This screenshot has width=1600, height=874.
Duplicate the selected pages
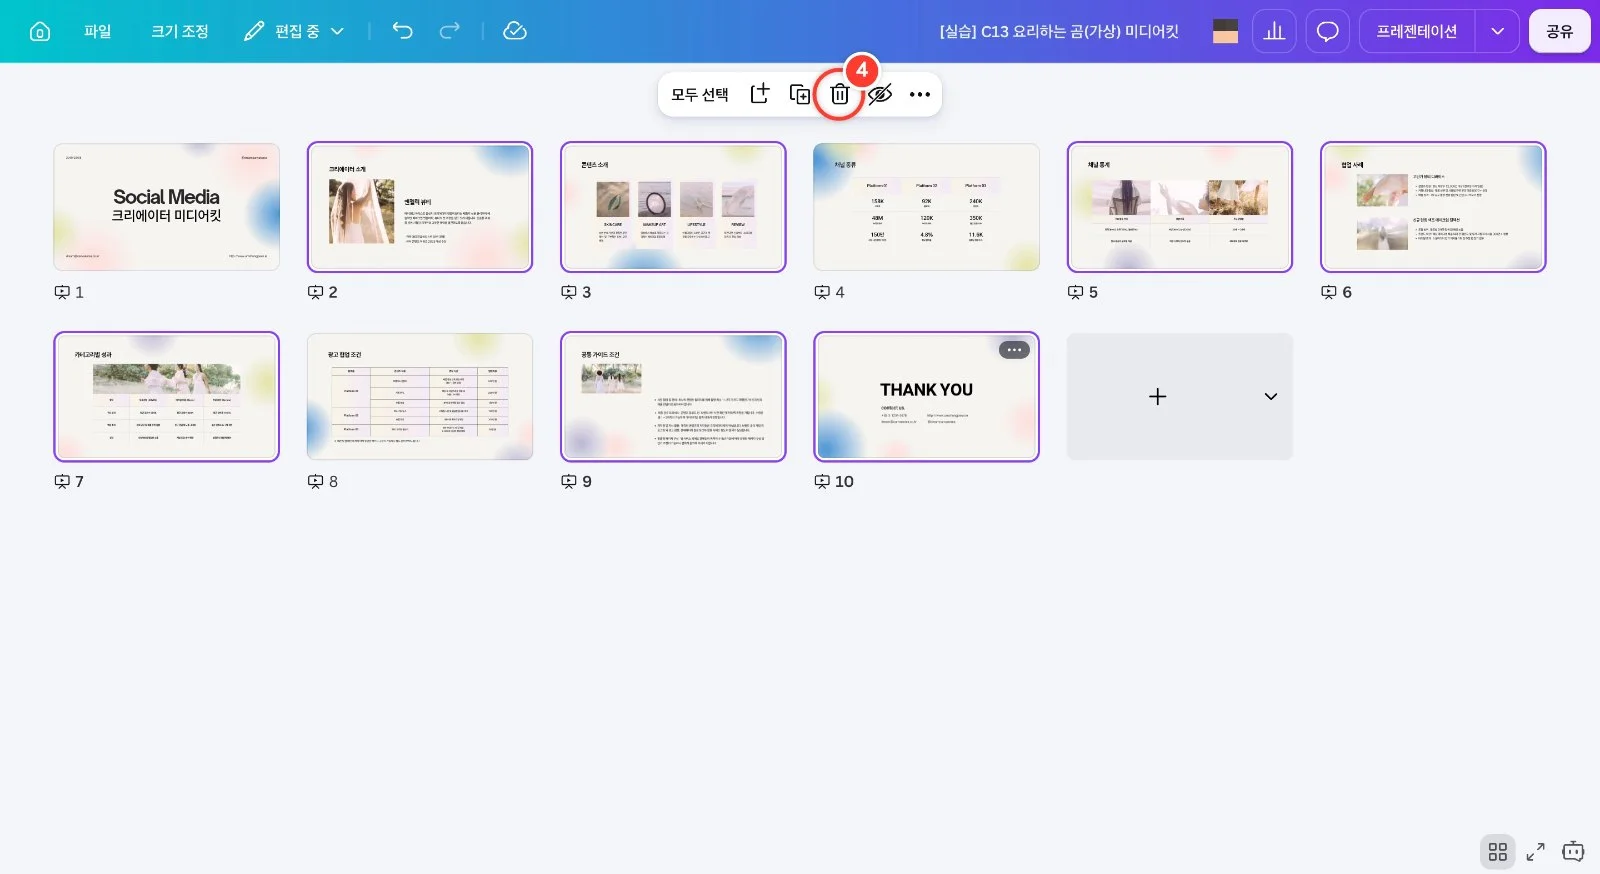tap(800, 94)
